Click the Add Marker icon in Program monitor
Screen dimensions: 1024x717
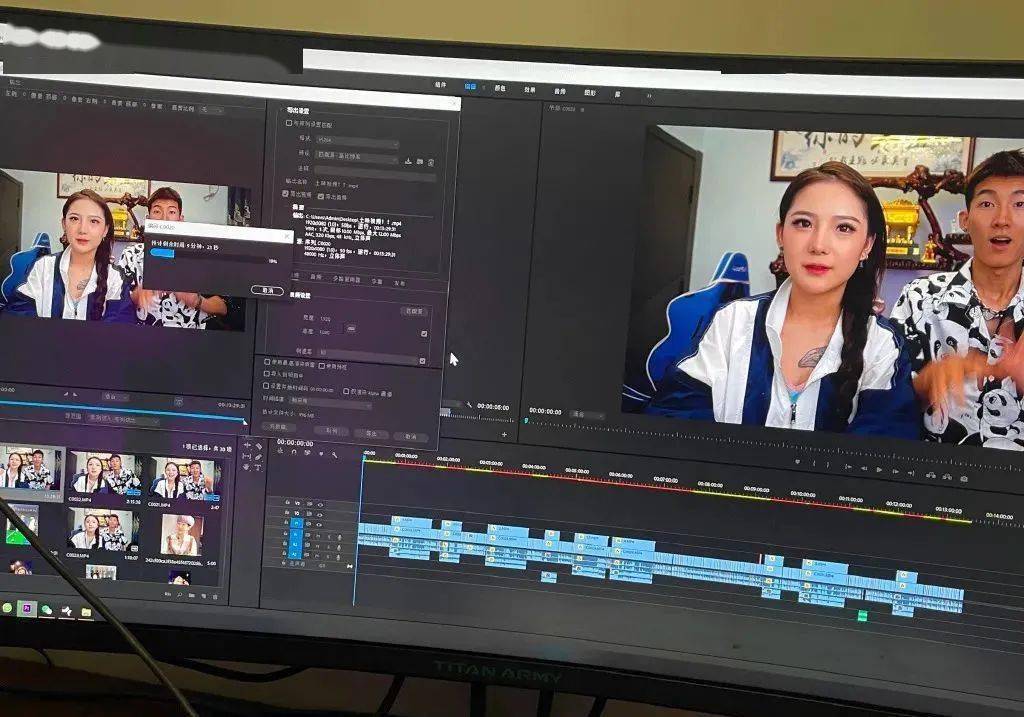point(797,461)
